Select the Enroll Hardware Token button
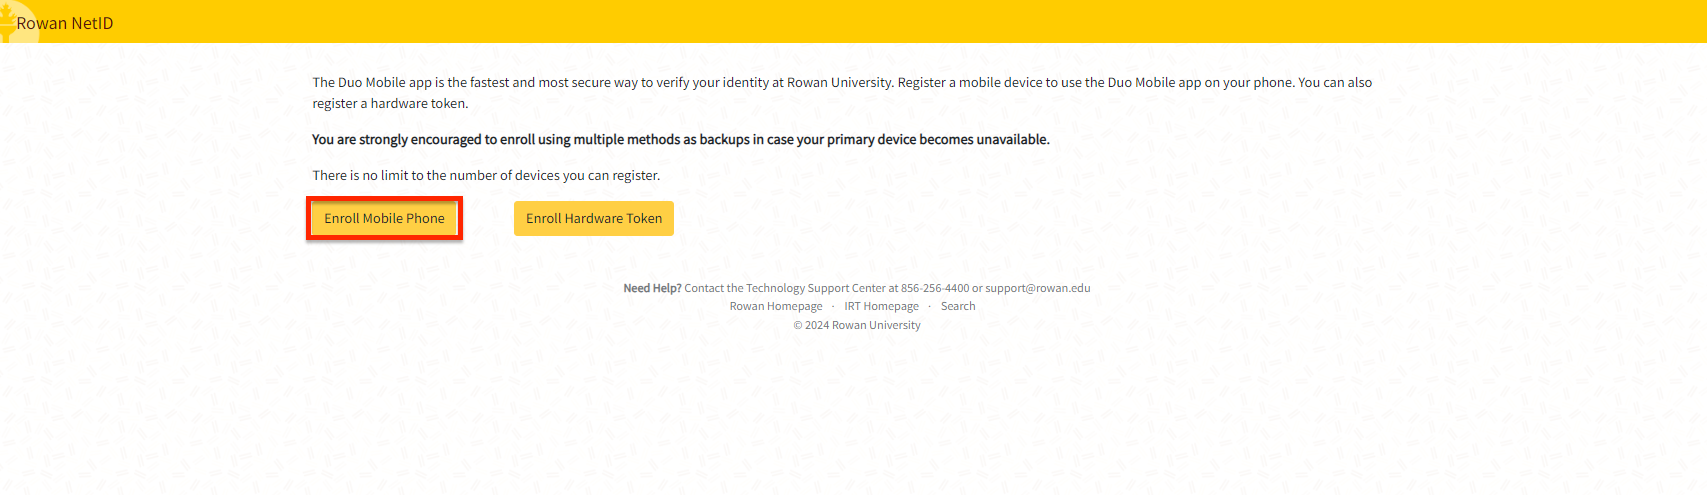Image resolution: width=1707 pixels, height=495 pixels. tap(593, 218)
